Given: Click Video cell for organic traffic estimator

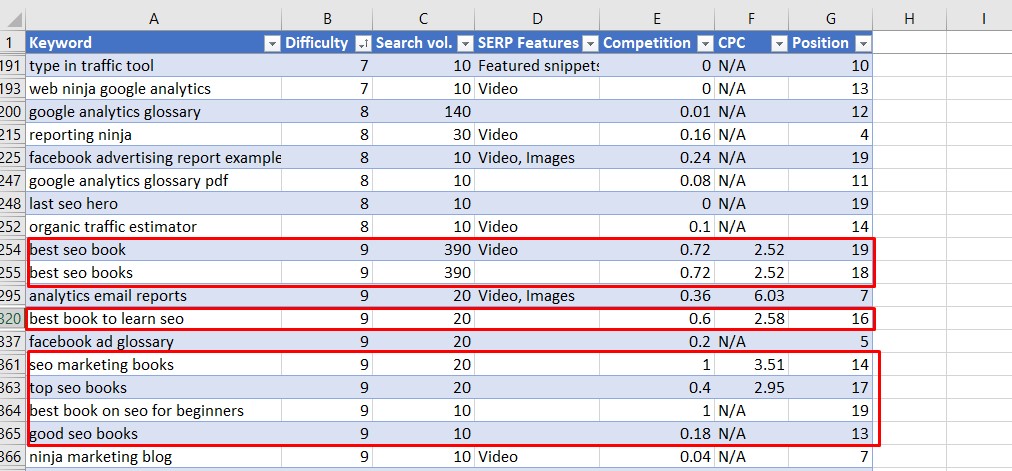Looking at the screenshot, I should tap(537, 226).
